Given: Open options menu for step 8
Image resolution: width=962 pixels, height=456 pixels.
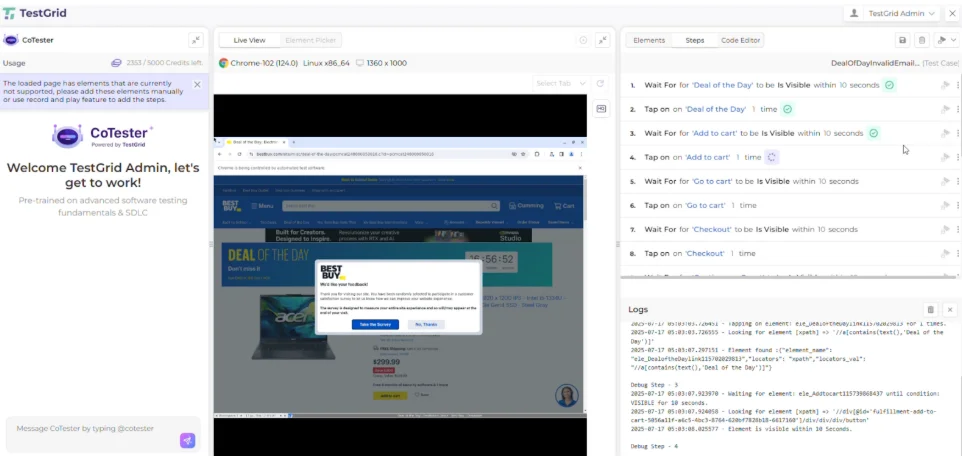Looking at the screenshot, I should [958, 253].
